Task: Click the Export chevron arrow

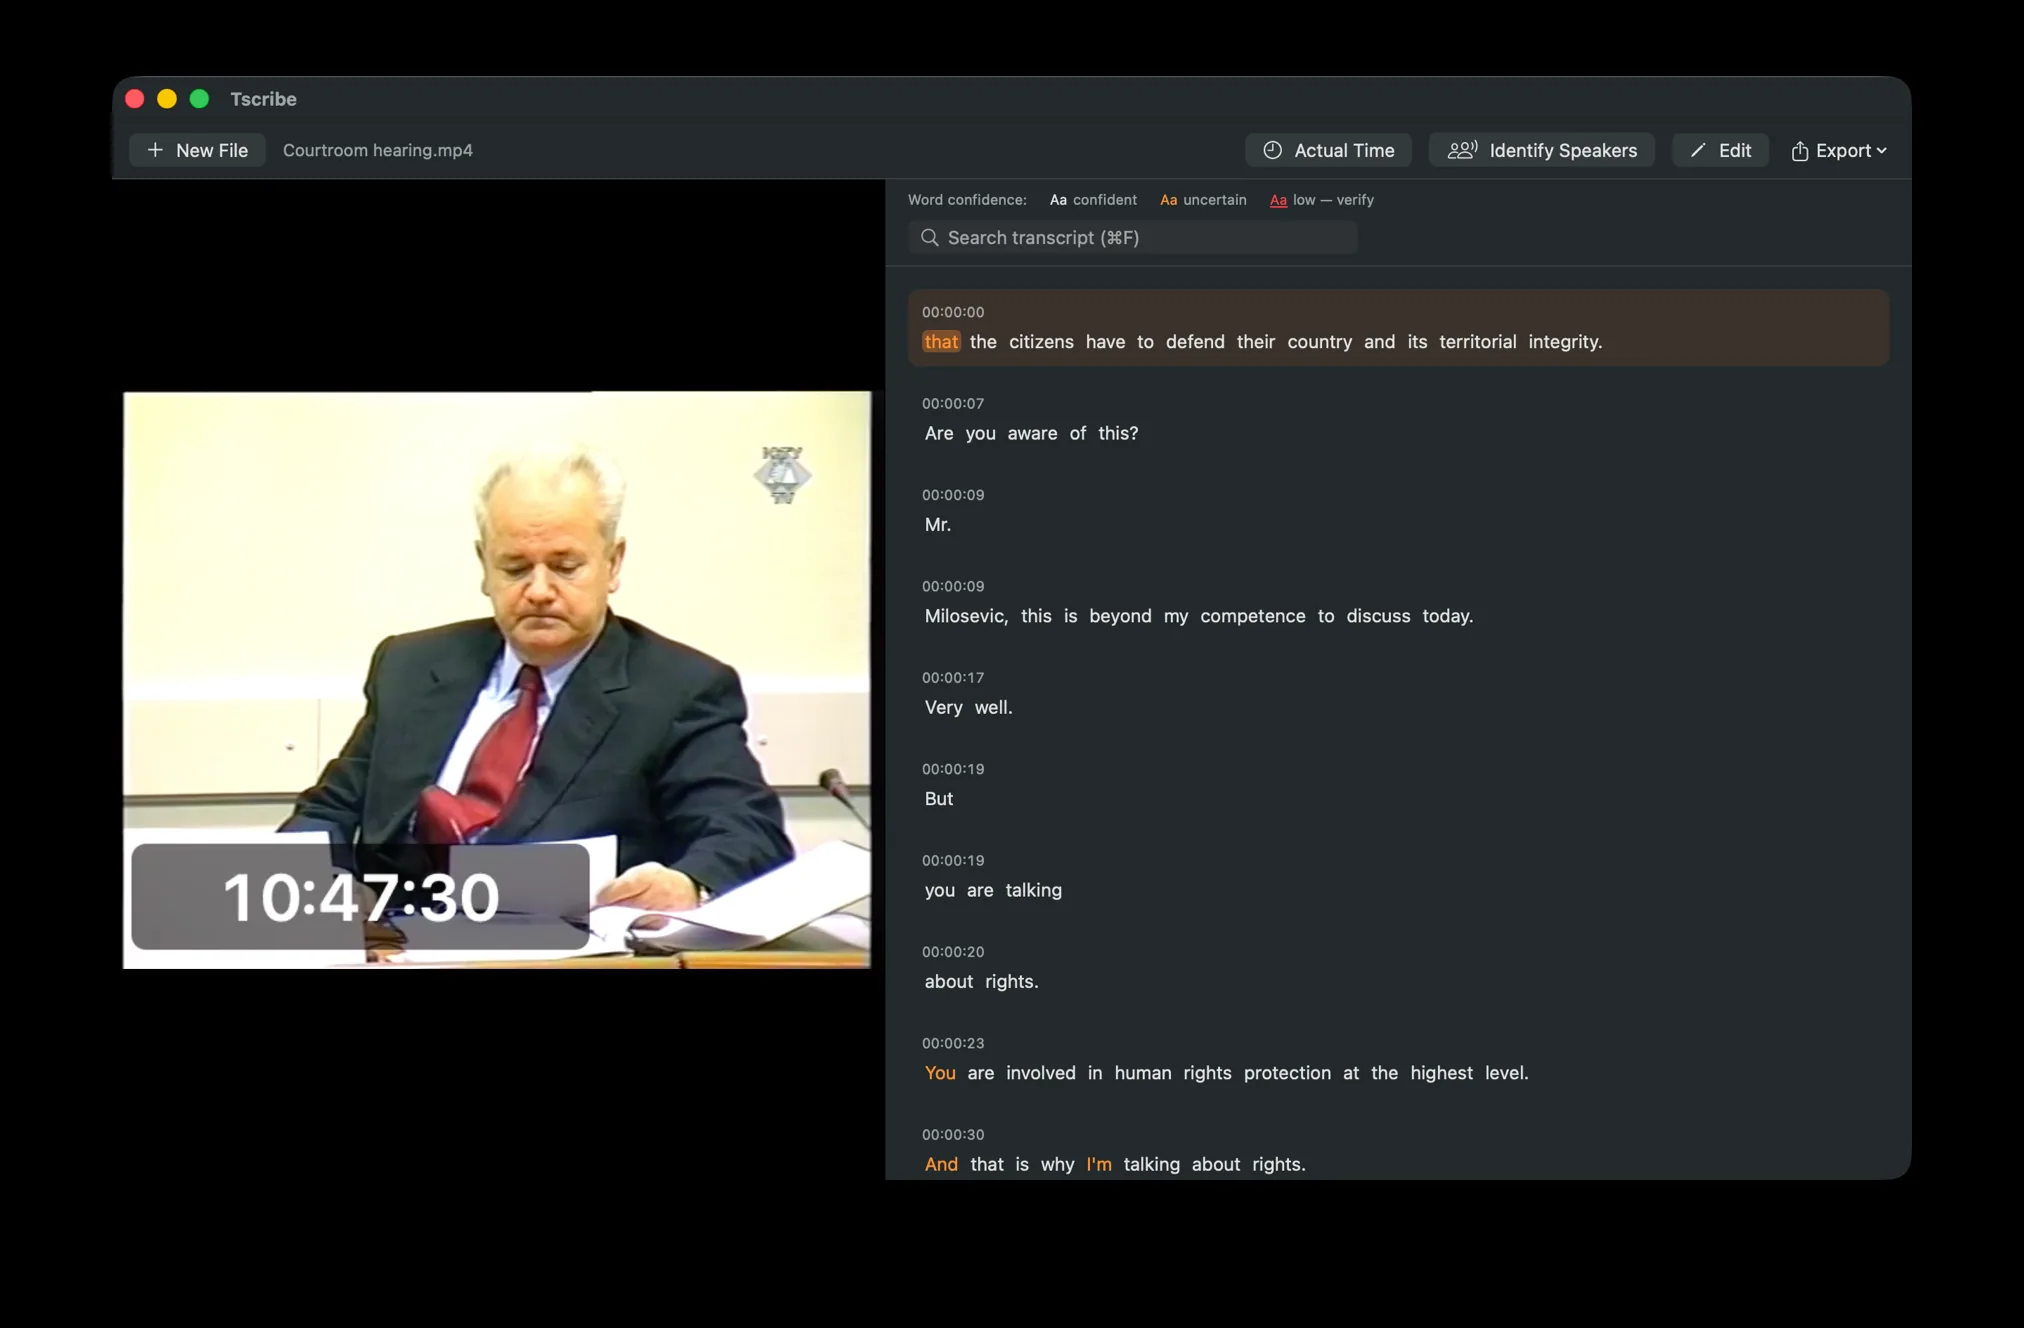Action: point(1882,151)
